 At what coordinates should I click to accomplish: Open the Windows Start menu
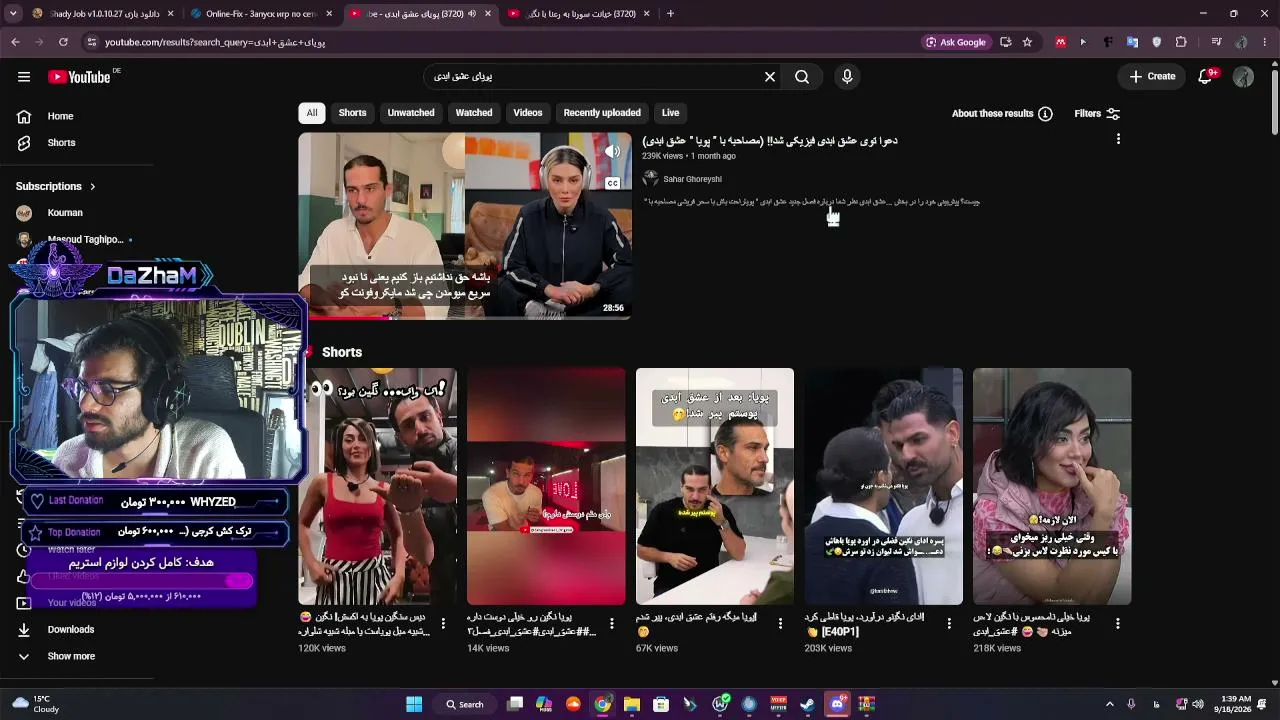tap(414, 705)
